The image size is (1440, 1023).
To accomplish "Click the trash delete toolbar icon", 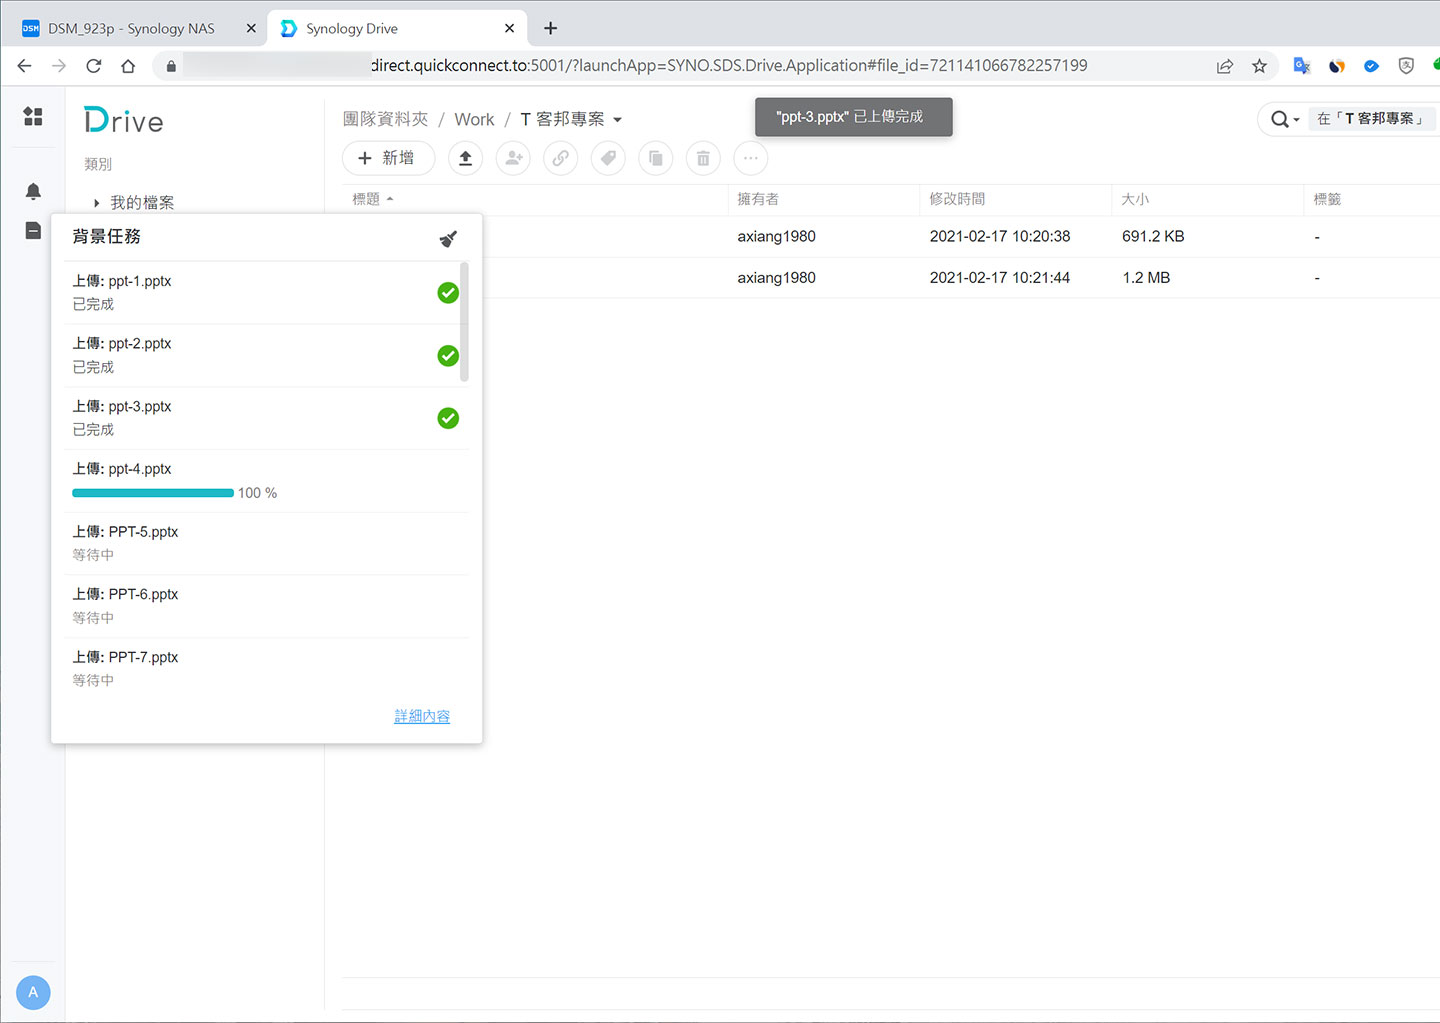I will pyautogui.click(x=703, y=158).
